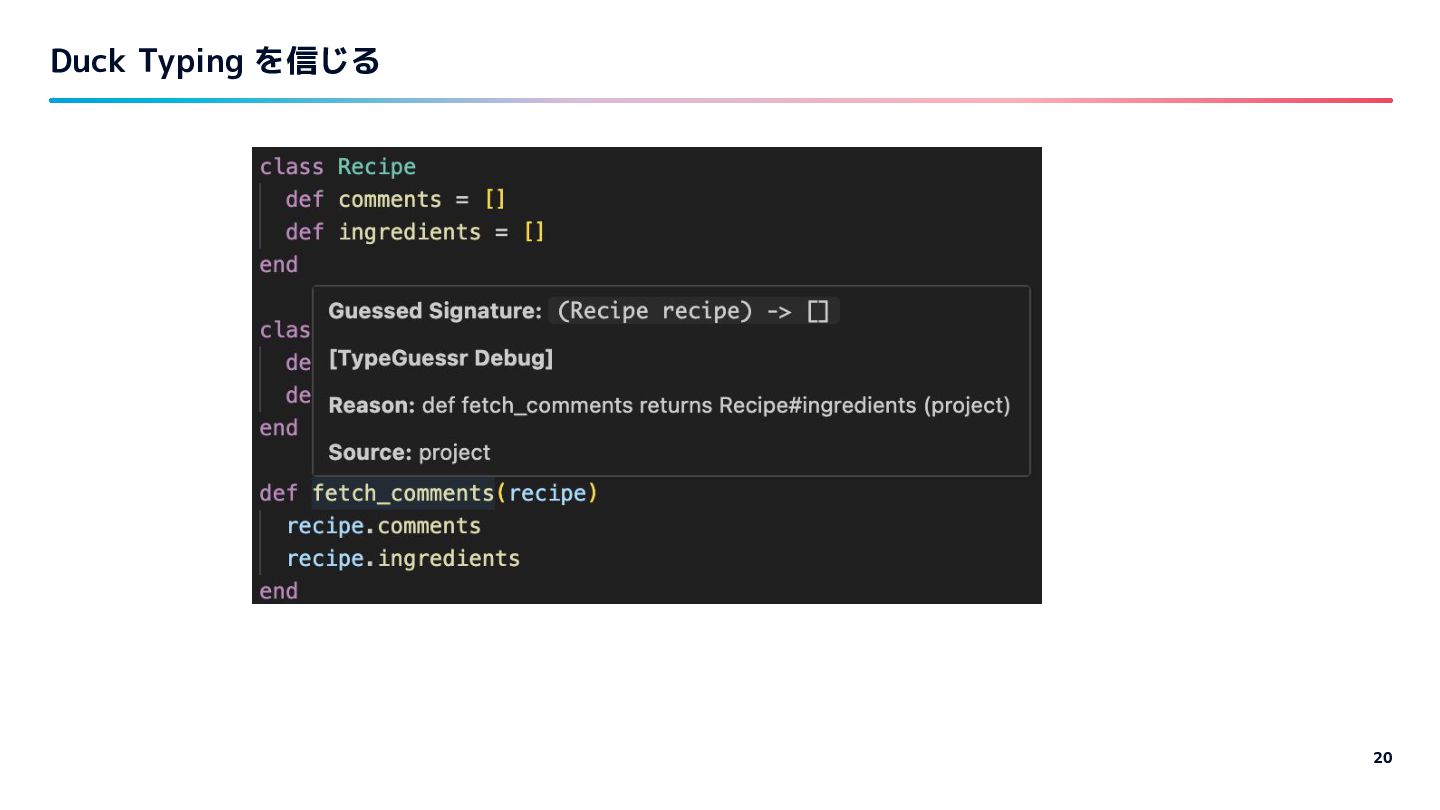Click the "(Recipe recipe) -> []" signature code
The height and width of the screenshot is (810, 1440).
coord(692,311)
